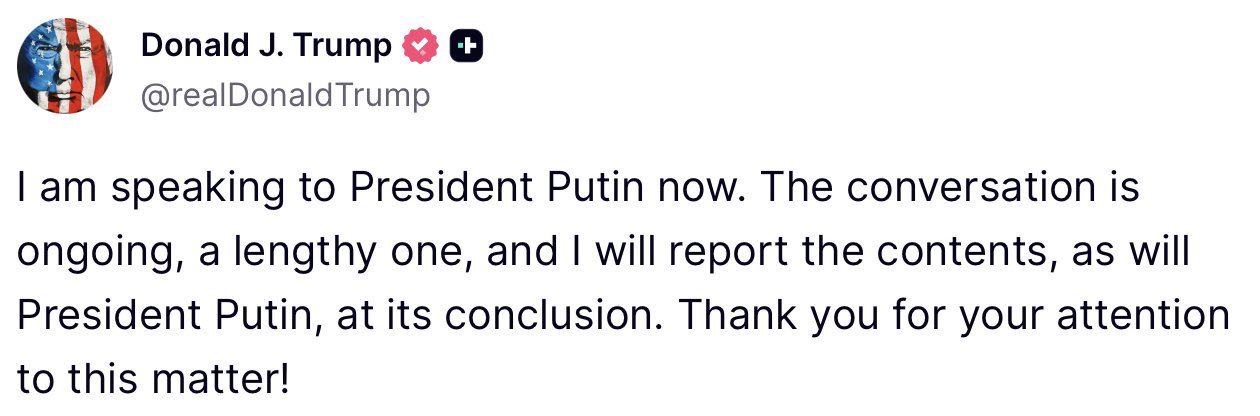
Task: Click the black plus badge icon
Action: [x=467, y=46]
